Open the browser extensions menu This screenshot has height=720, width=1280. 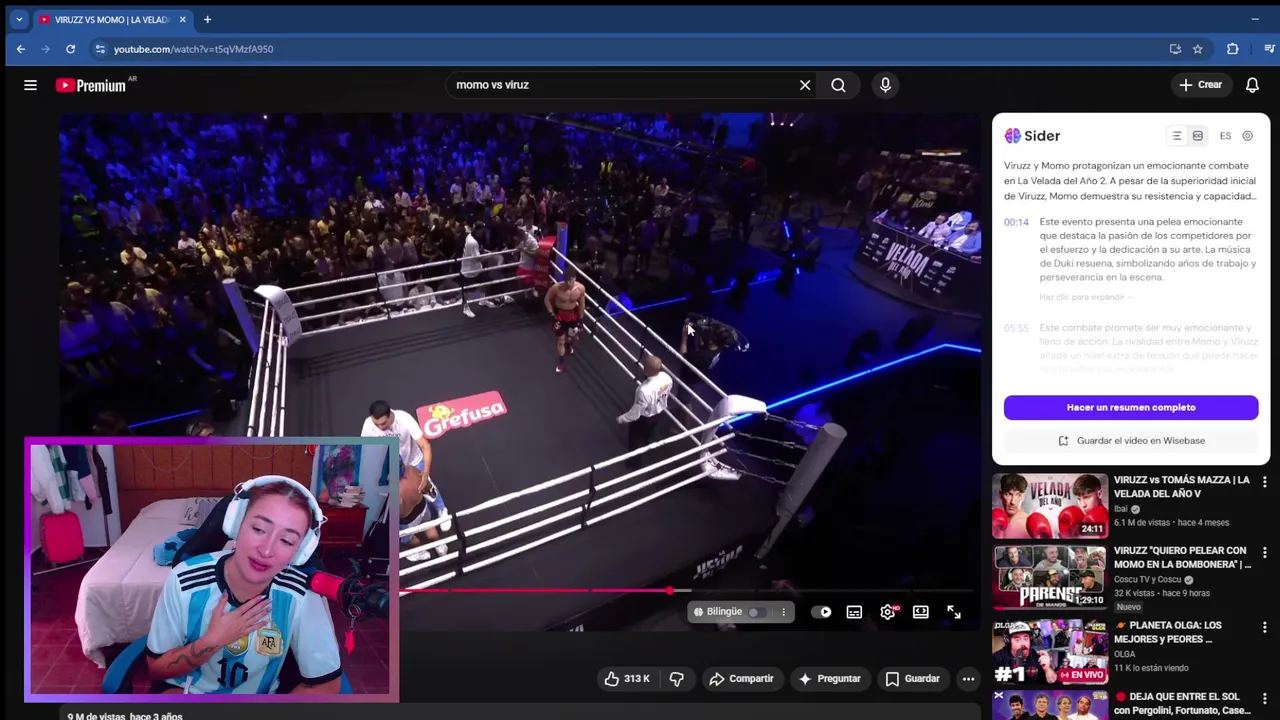click(1232, 49)
